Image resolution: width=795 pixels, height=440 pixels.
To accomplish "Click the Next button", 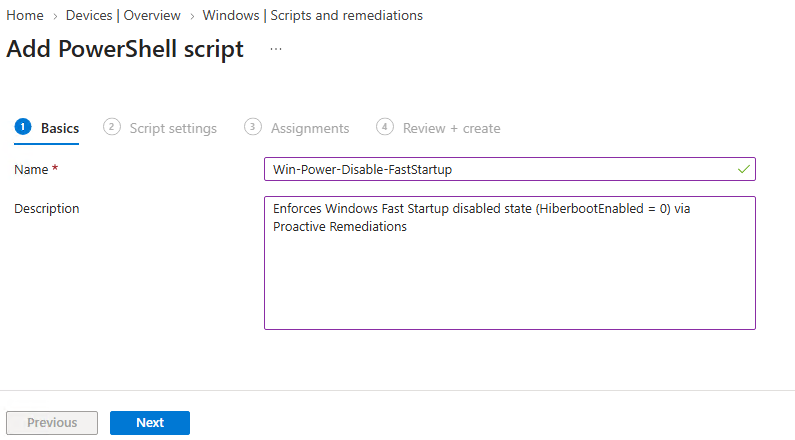I will coord(150,423).
